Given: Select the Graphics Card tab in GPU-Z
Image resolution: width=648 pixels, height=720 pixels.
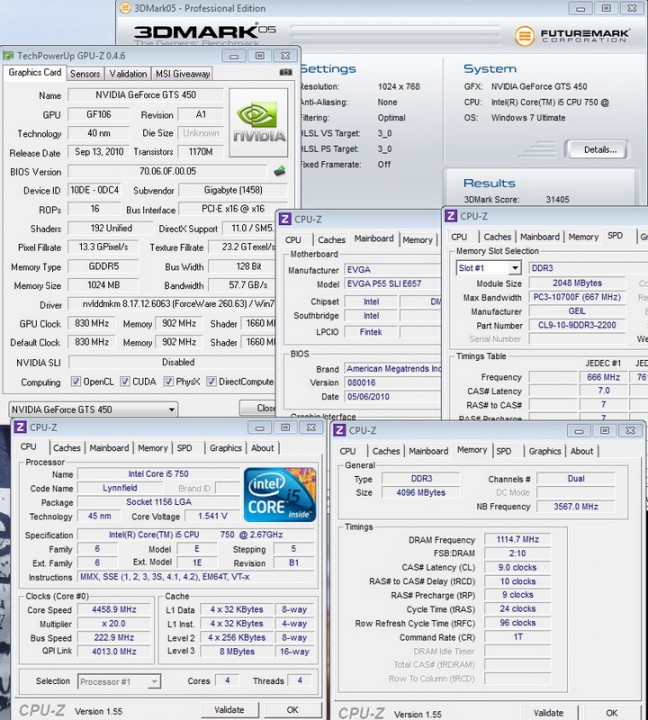Looking at the screenshot, I should [35, 73].
